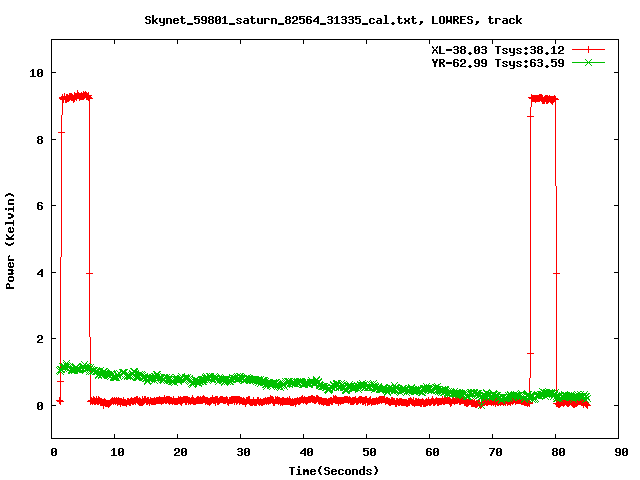Click the first red calibration pulse plateau

76,97
